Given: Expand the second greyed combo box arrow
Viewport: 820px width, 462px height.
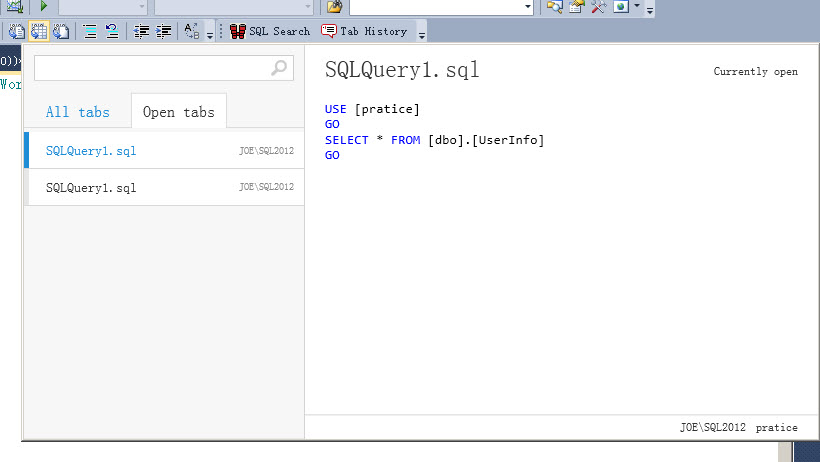Looking at the screenshot, I should pos(308,6).
